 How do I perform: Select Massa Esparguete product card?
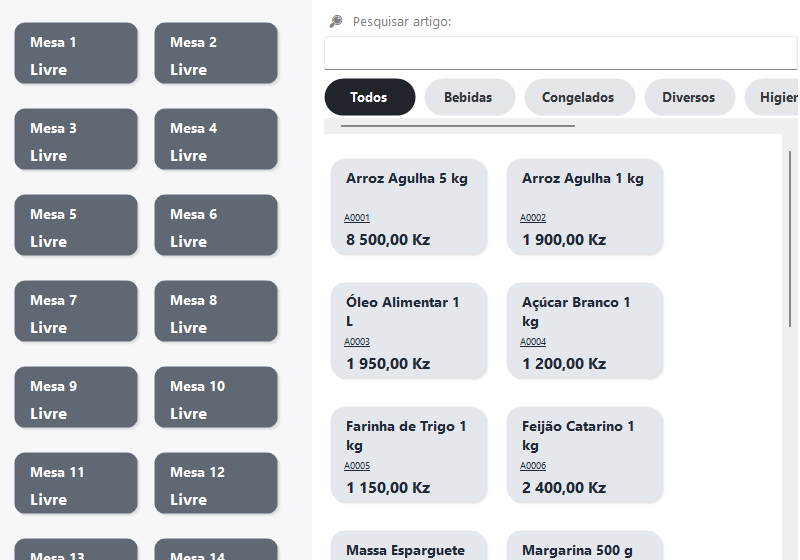[409, 545]
